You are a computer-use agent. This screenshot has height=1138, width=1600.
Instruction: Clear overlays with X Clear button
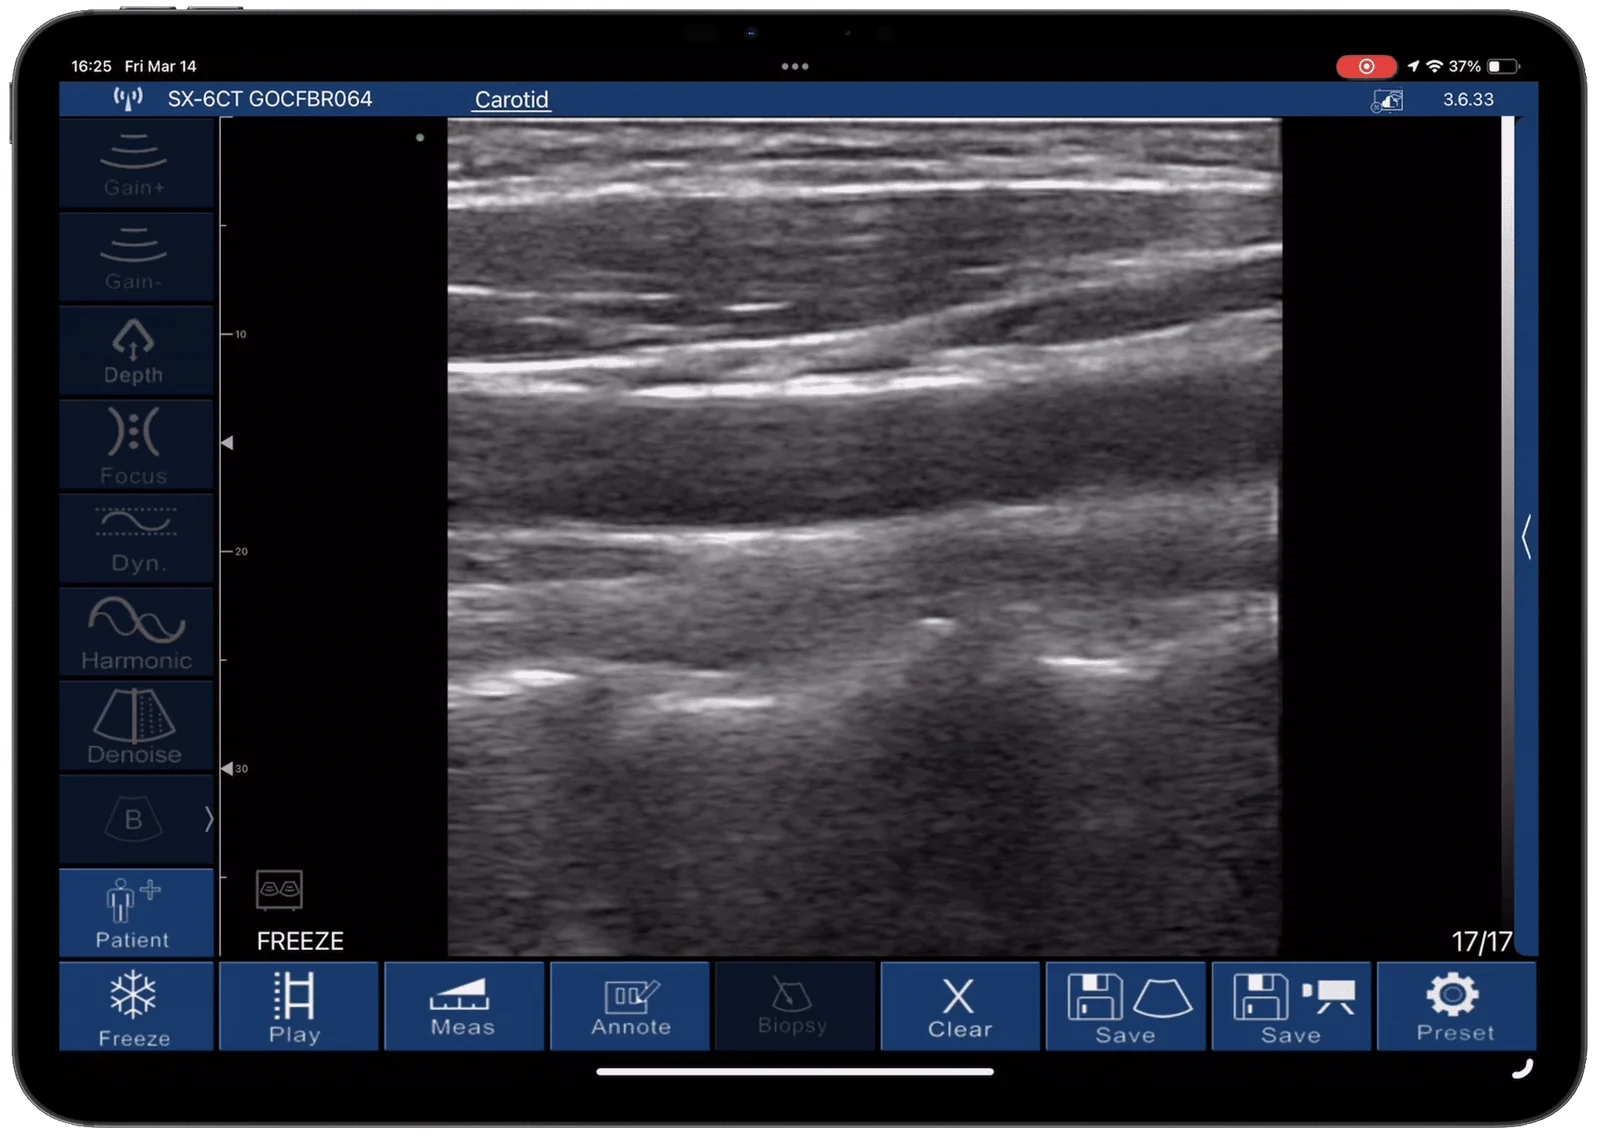pos(960,1007)
